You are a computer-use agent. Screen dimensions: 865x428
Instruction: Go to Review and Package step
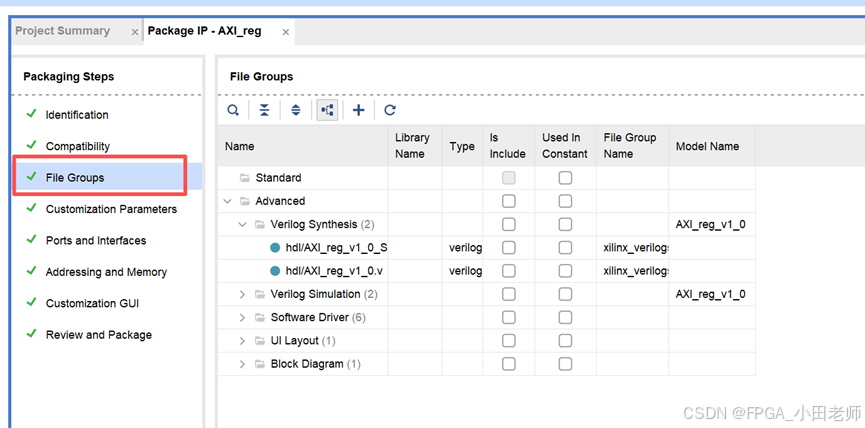[x=99, y=335]
